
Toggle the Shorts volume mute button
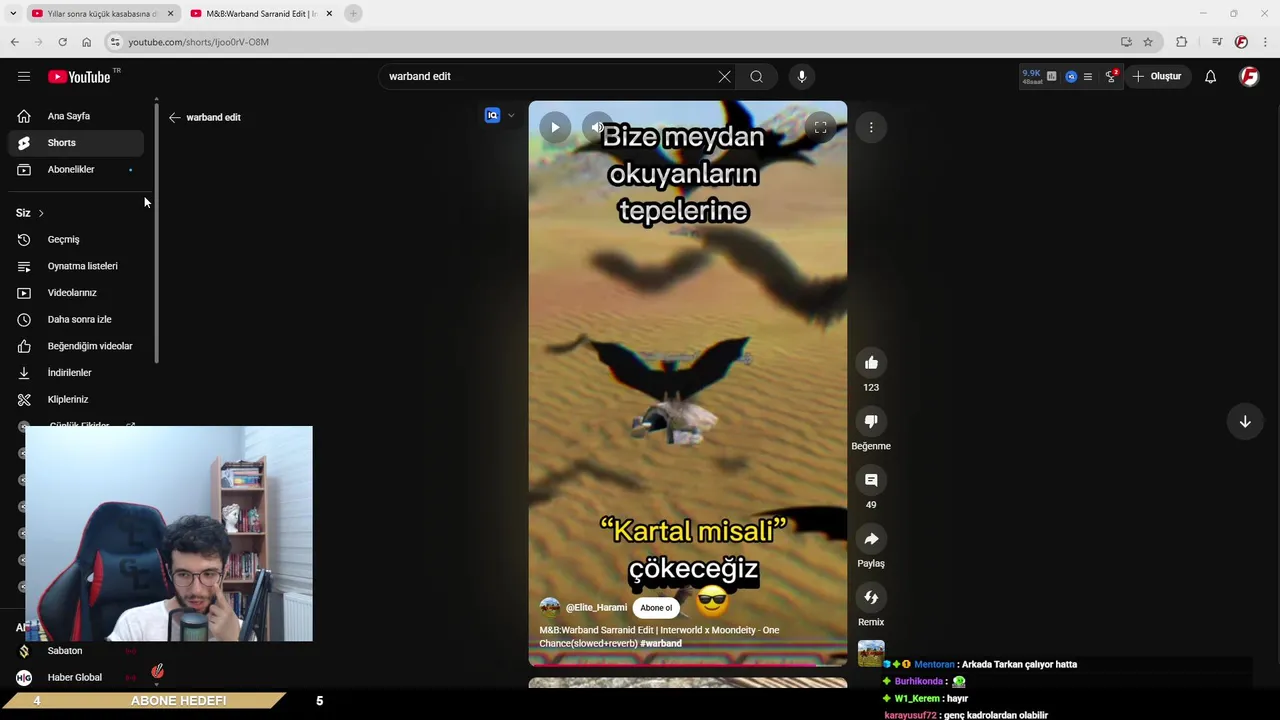click(597, 127)
